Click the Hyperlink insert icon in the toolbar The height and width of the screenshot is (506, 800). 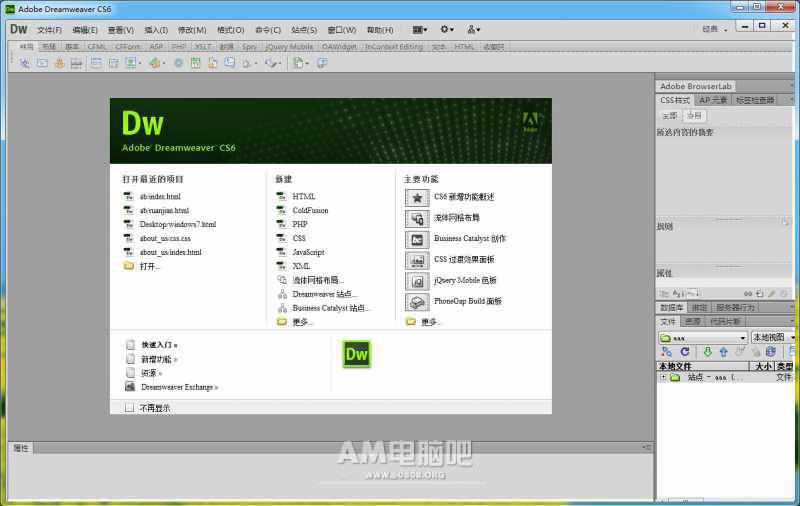24,63
